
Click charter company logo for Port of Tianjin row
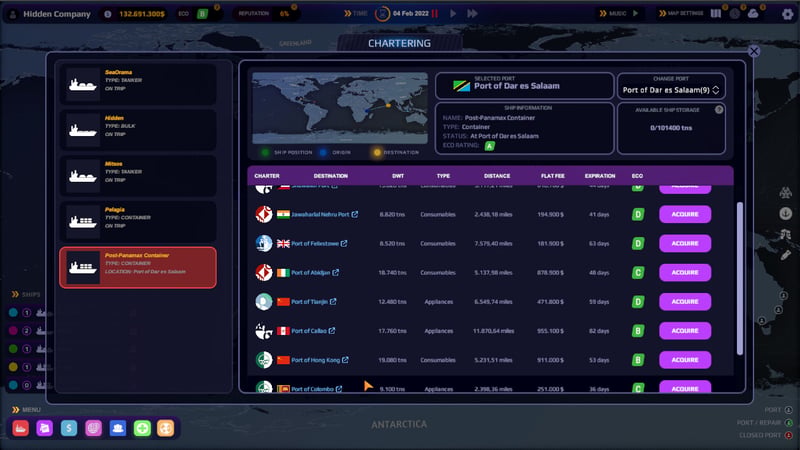pyautogui.click(x=264, y=302)
